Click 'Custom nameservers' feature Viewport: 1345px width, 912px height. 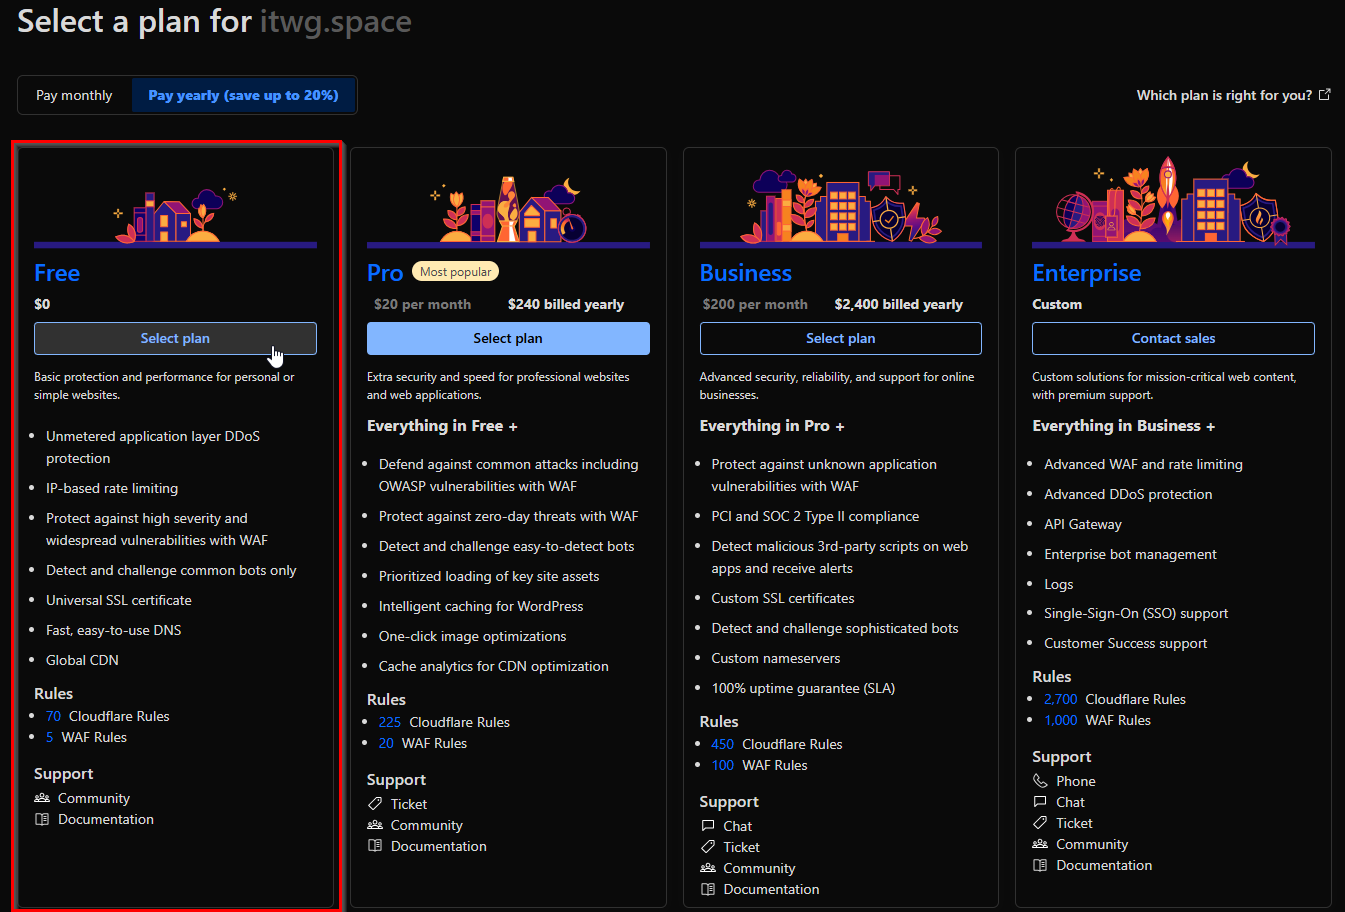click(x=776, y=658)
